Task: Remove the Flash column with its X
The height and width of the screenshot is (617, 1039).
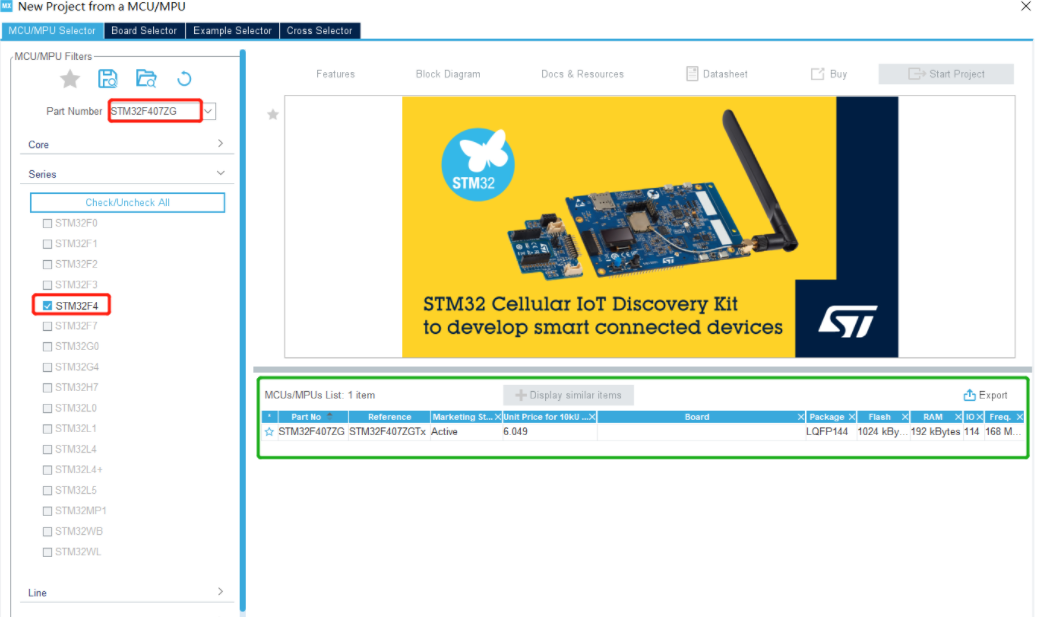Action: [904, 417]
